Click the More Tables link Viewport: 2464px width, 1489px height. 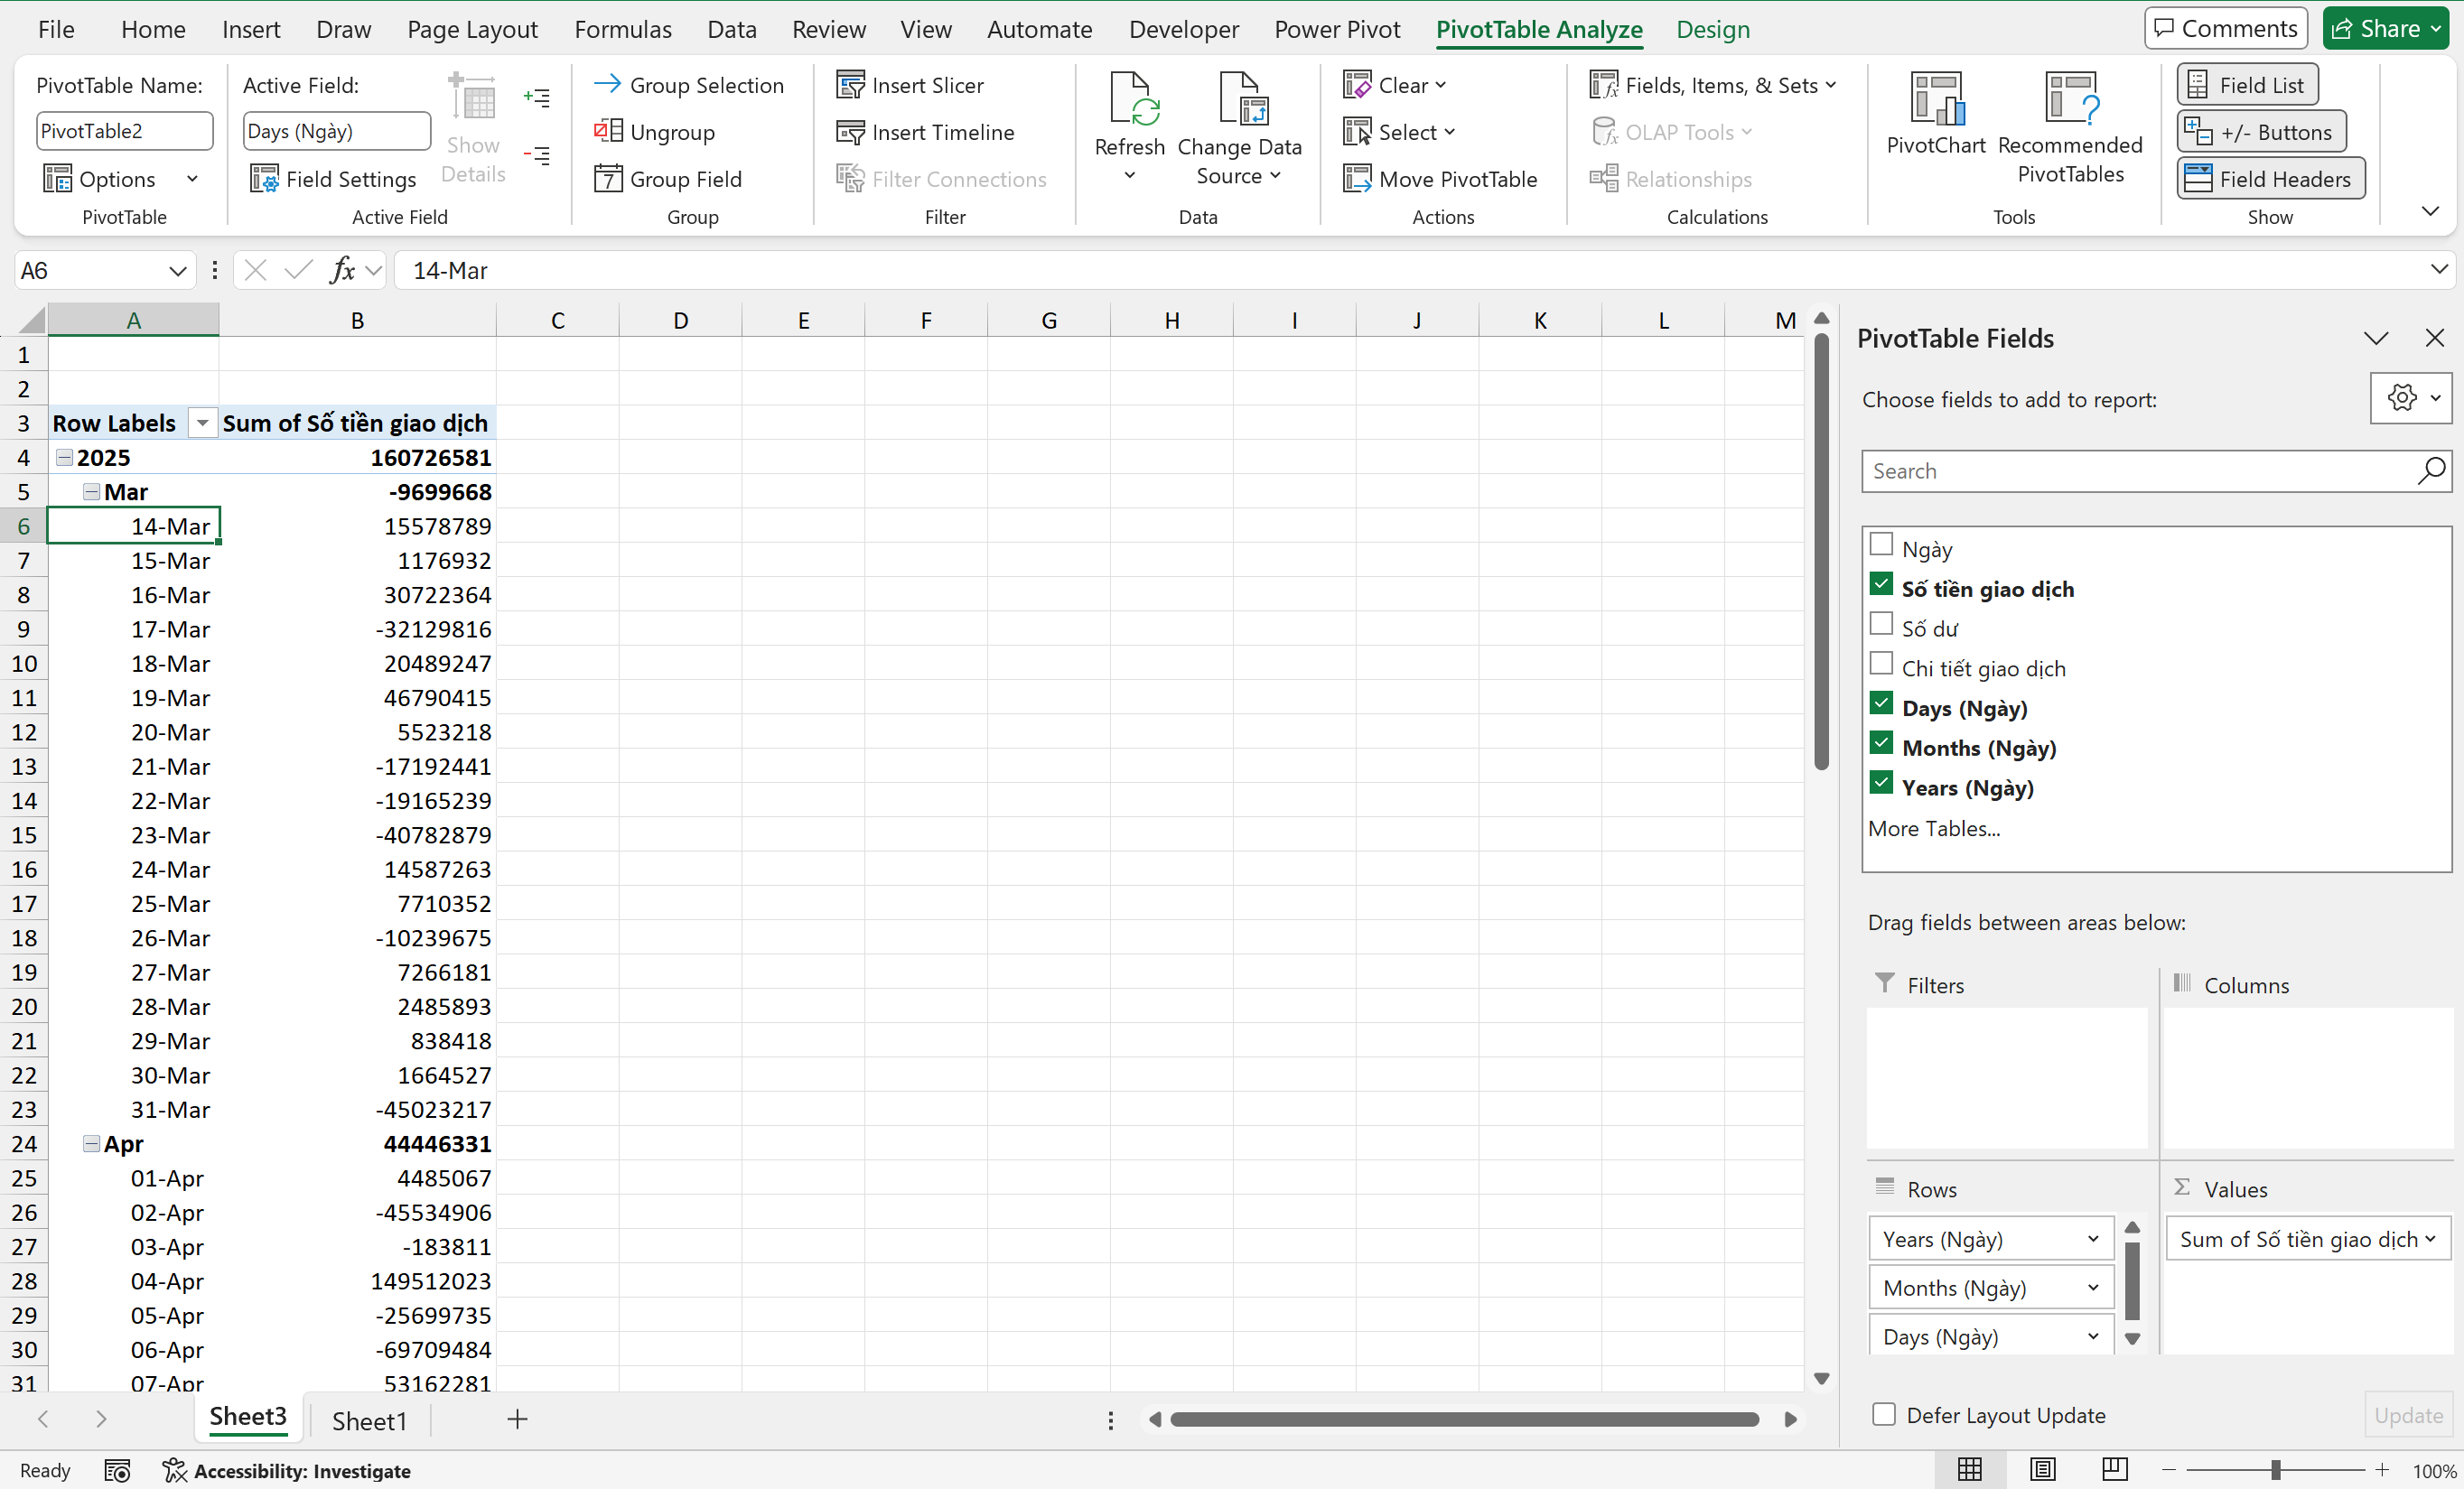pos(1934,828)
